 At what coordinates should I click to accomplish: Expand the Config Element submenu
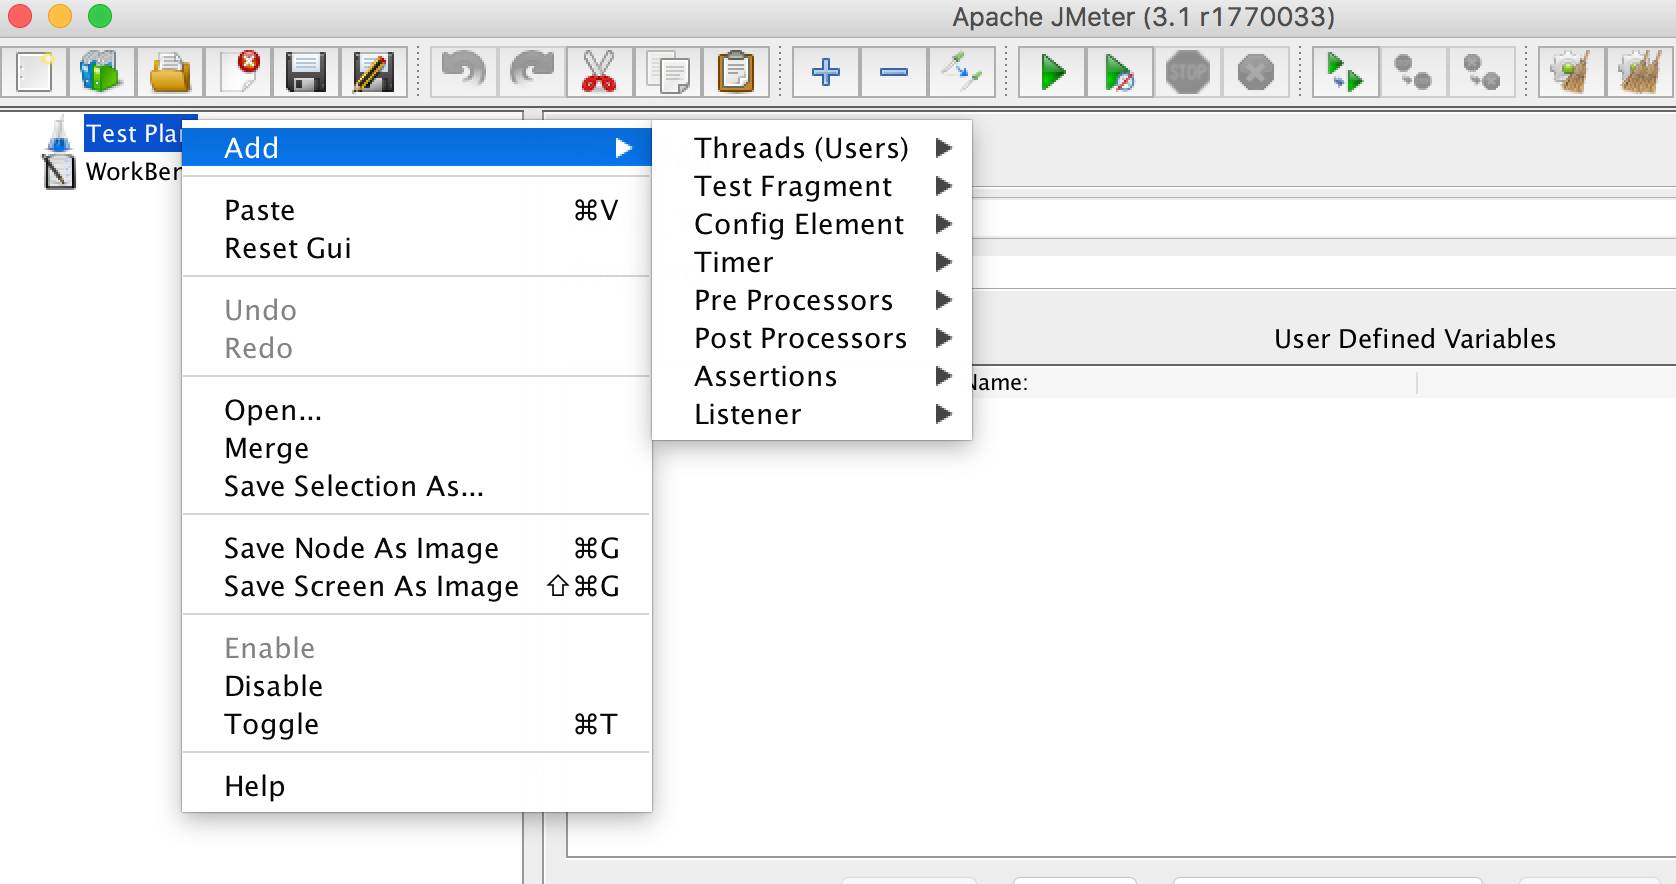click(799, 224)
